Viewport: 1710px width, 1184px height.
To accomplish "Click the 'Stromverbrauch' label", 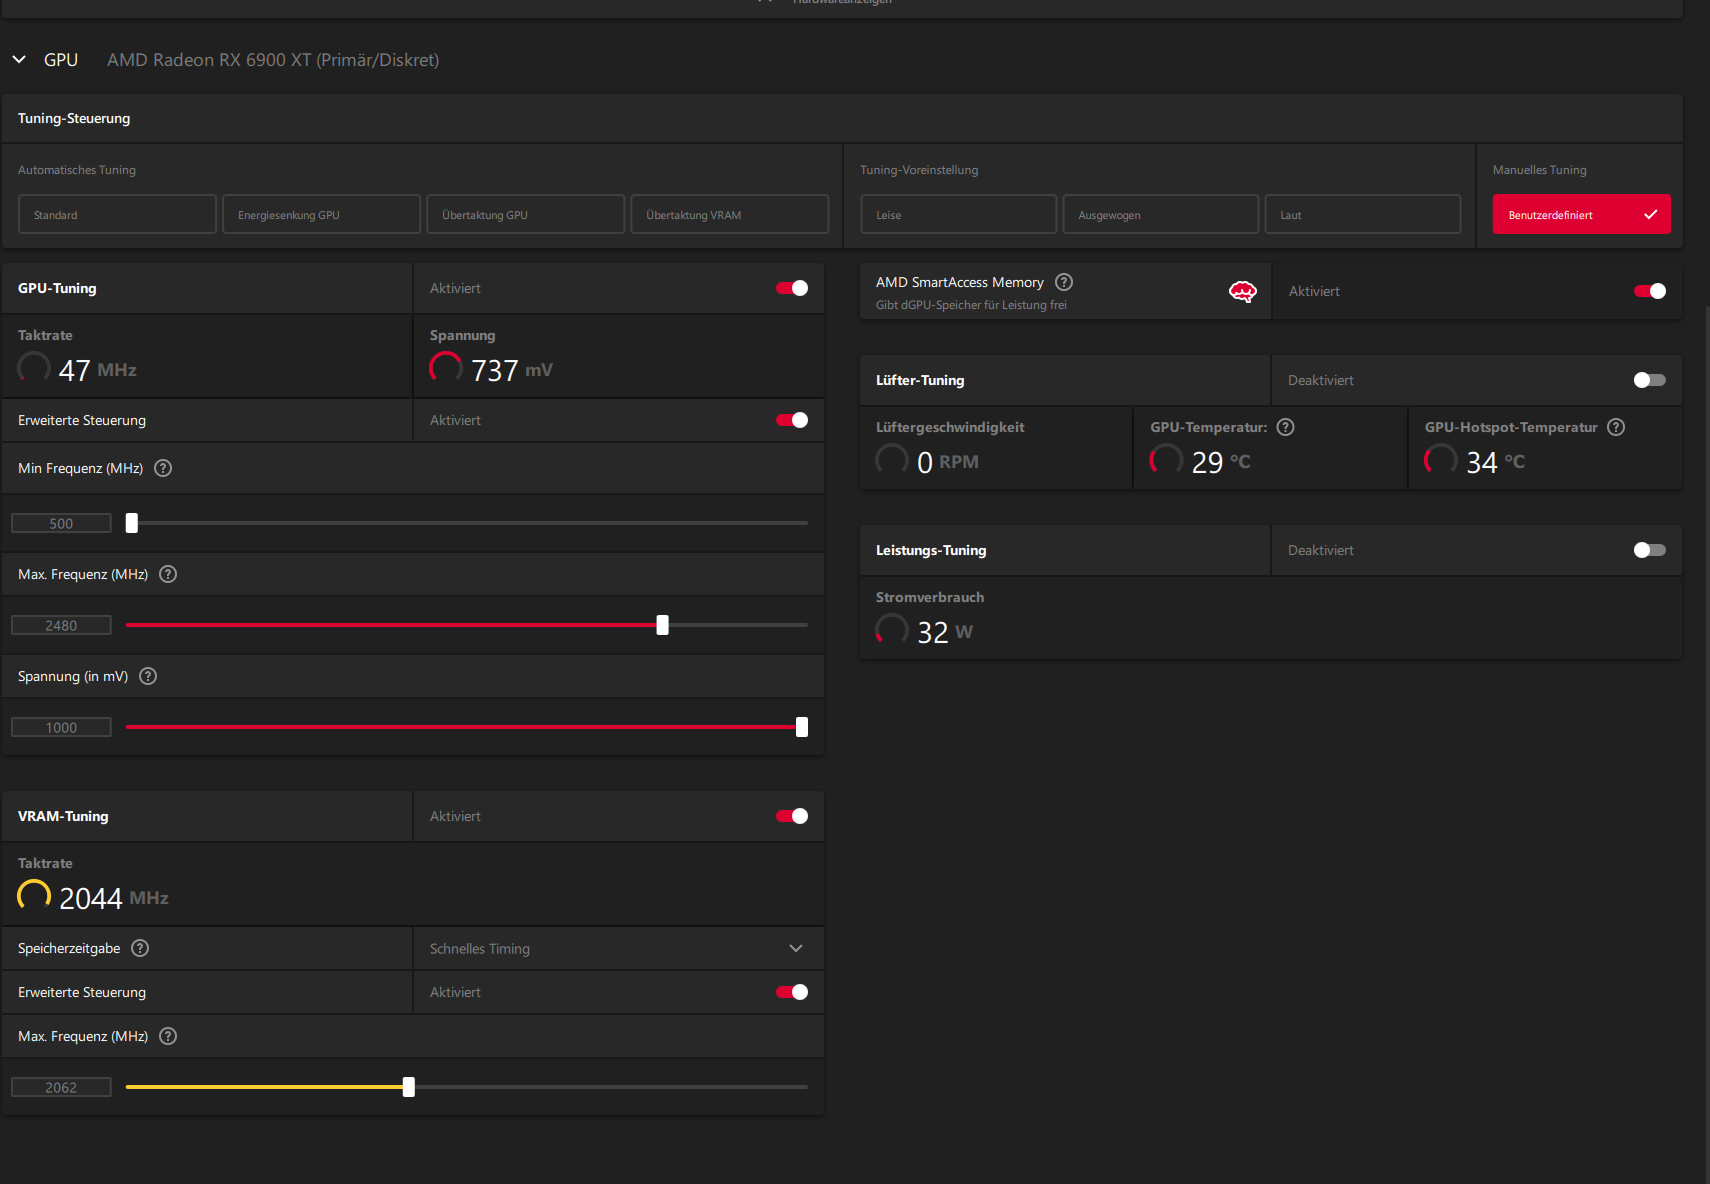I will point(930,597).
